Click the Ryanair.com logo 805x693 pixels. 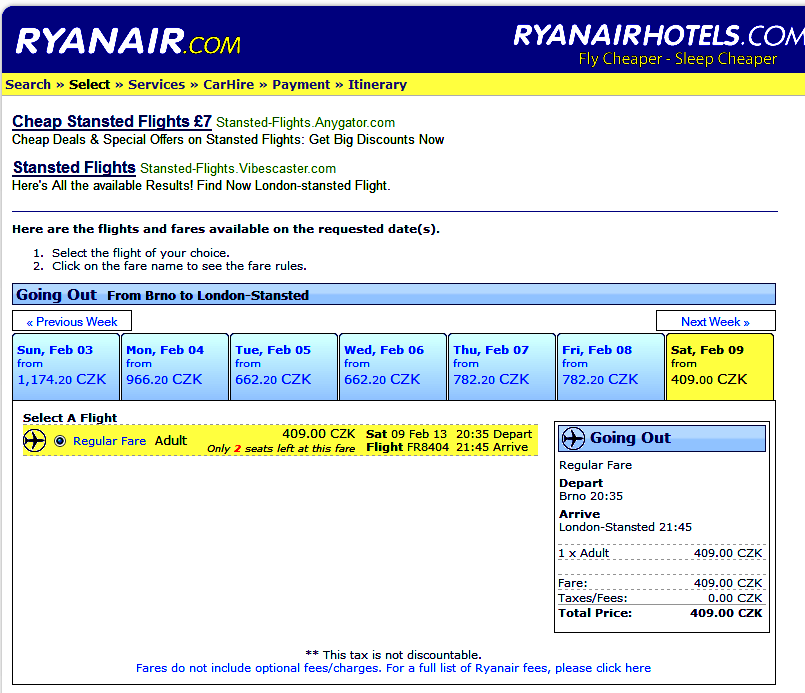[128, 41]
